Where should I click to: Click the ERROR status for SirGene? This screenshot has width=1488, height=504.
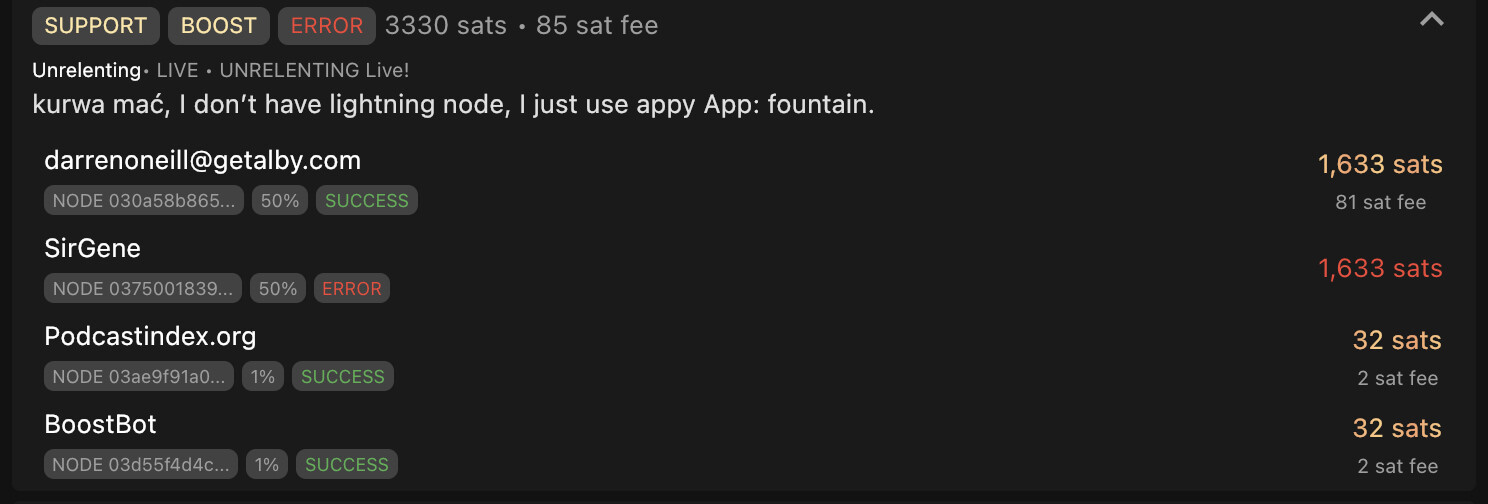(352, 288)
